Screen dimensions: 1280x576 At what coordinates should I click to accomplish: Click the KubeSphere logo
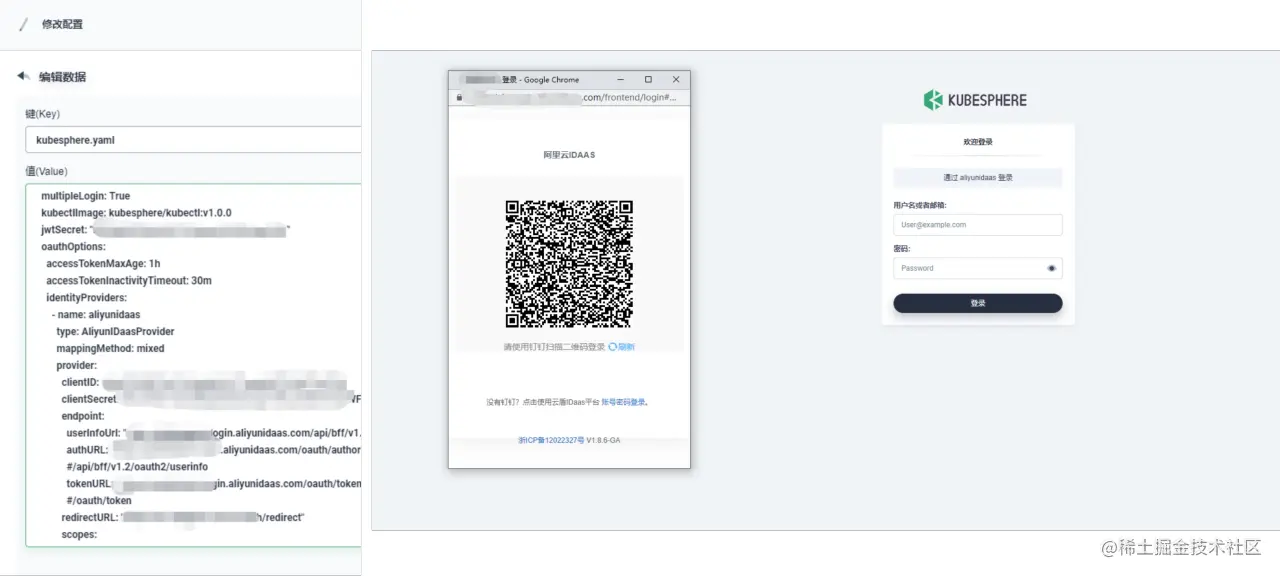[975, 100]
